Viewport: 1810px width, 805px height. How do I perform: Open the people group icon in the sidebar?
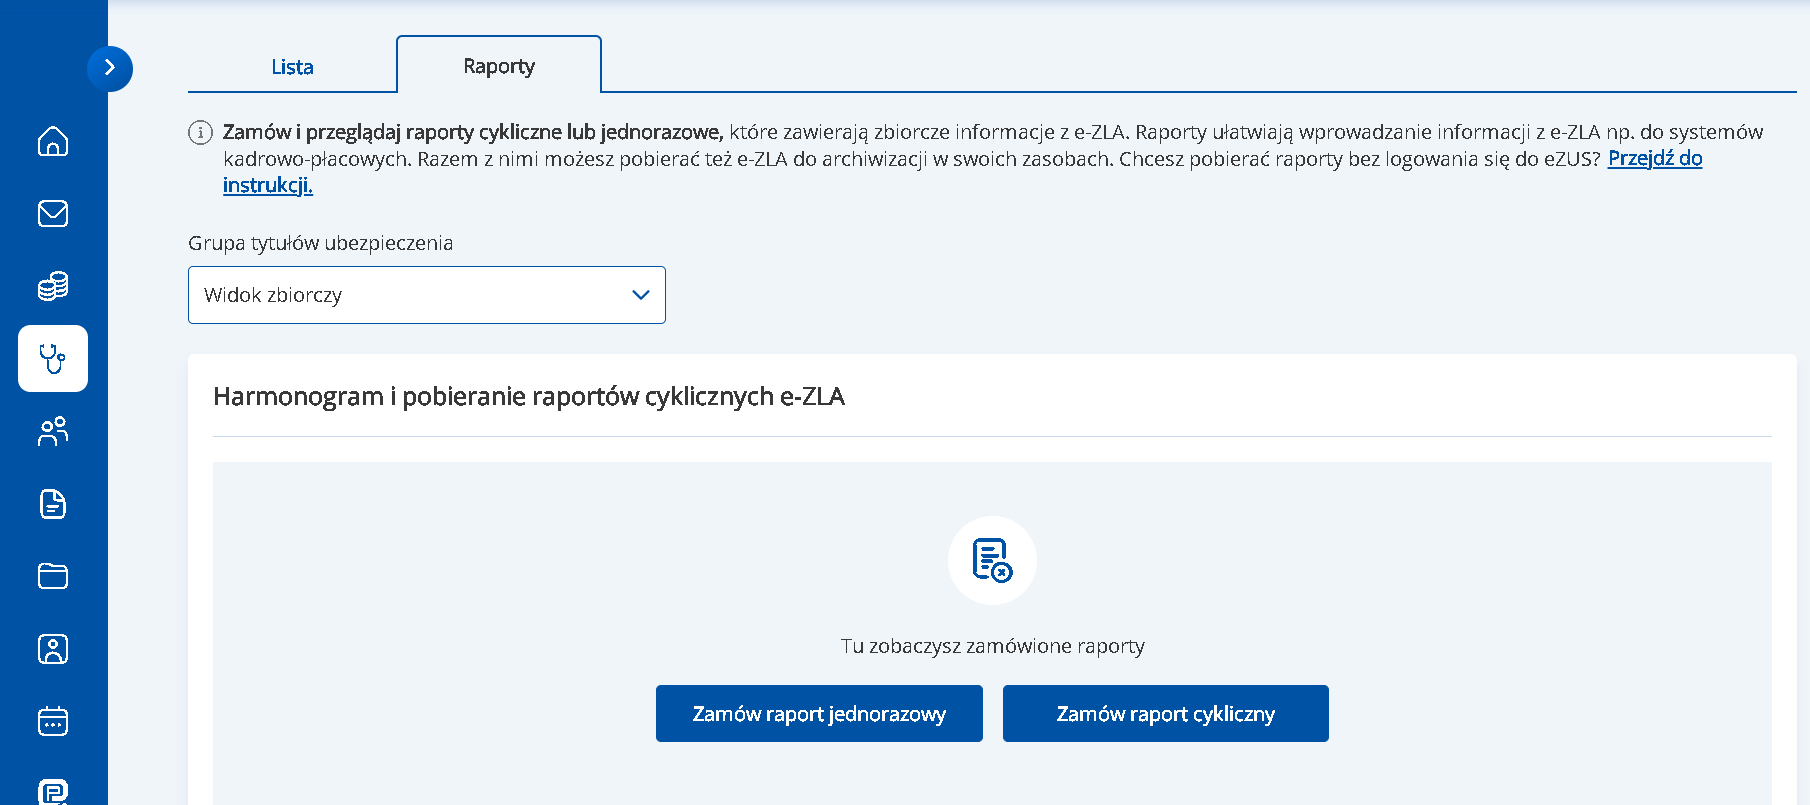click(x=53, y=431)
